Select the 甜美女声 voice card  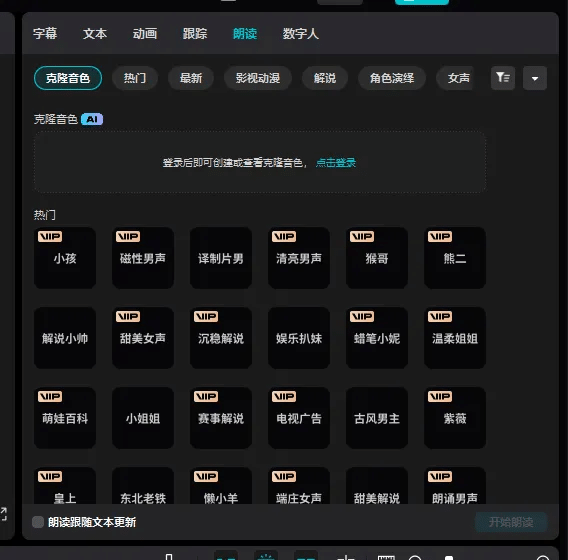coord(143,338)
